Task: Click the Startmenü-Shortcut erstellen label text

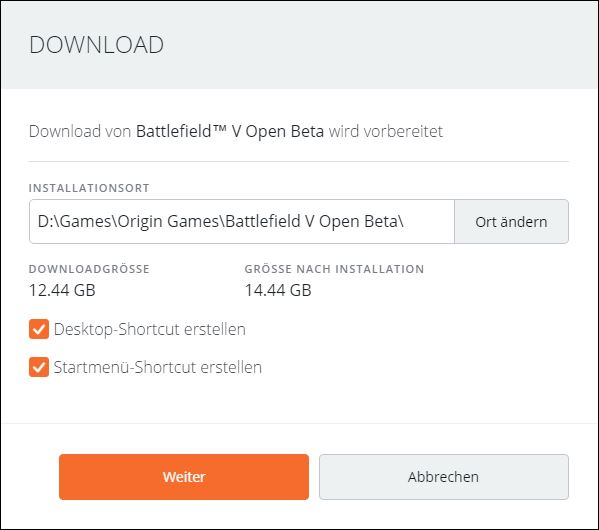Action: click(x=157, y=367)
